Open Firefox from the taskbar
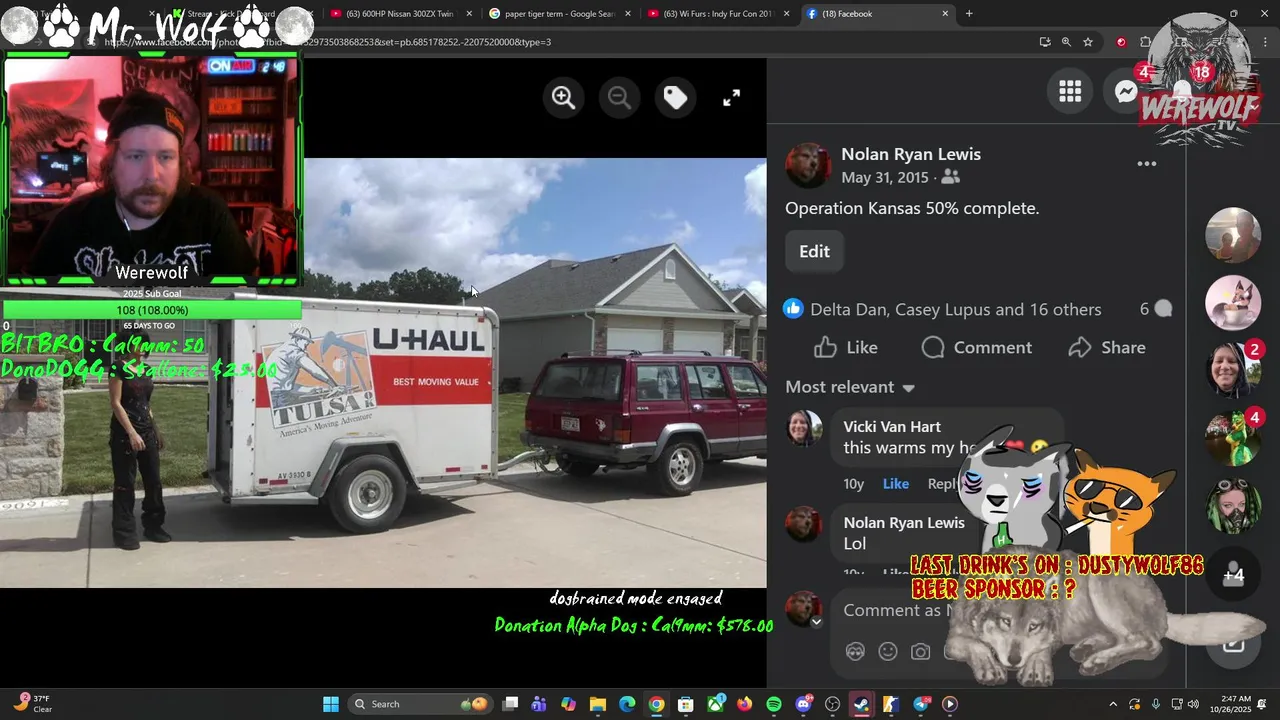Viewport: 1280px width, 720px height. point(744,704)
